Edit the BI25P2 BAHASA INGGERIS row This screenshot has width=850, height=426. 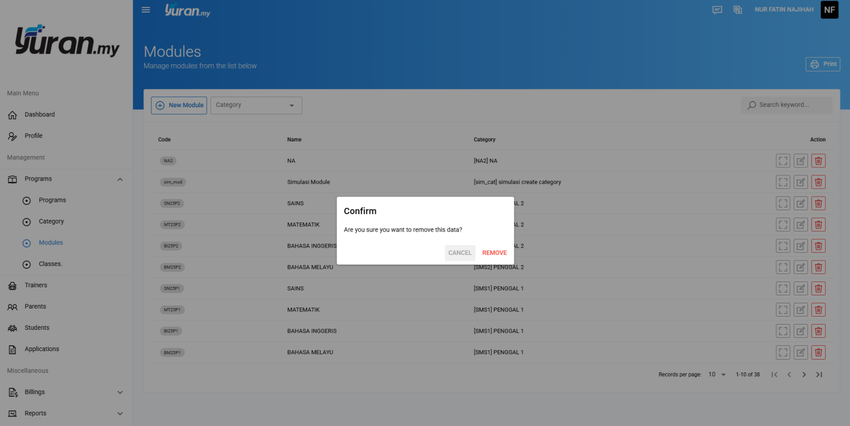tap(801, 246)
